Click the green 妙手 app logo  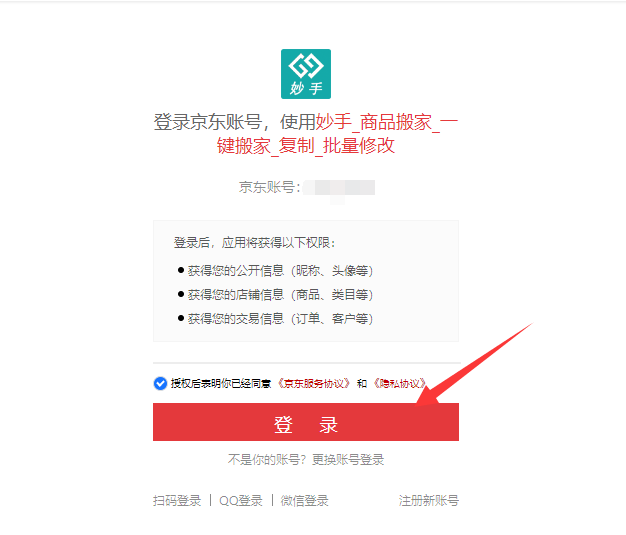[x=306, y=74]
